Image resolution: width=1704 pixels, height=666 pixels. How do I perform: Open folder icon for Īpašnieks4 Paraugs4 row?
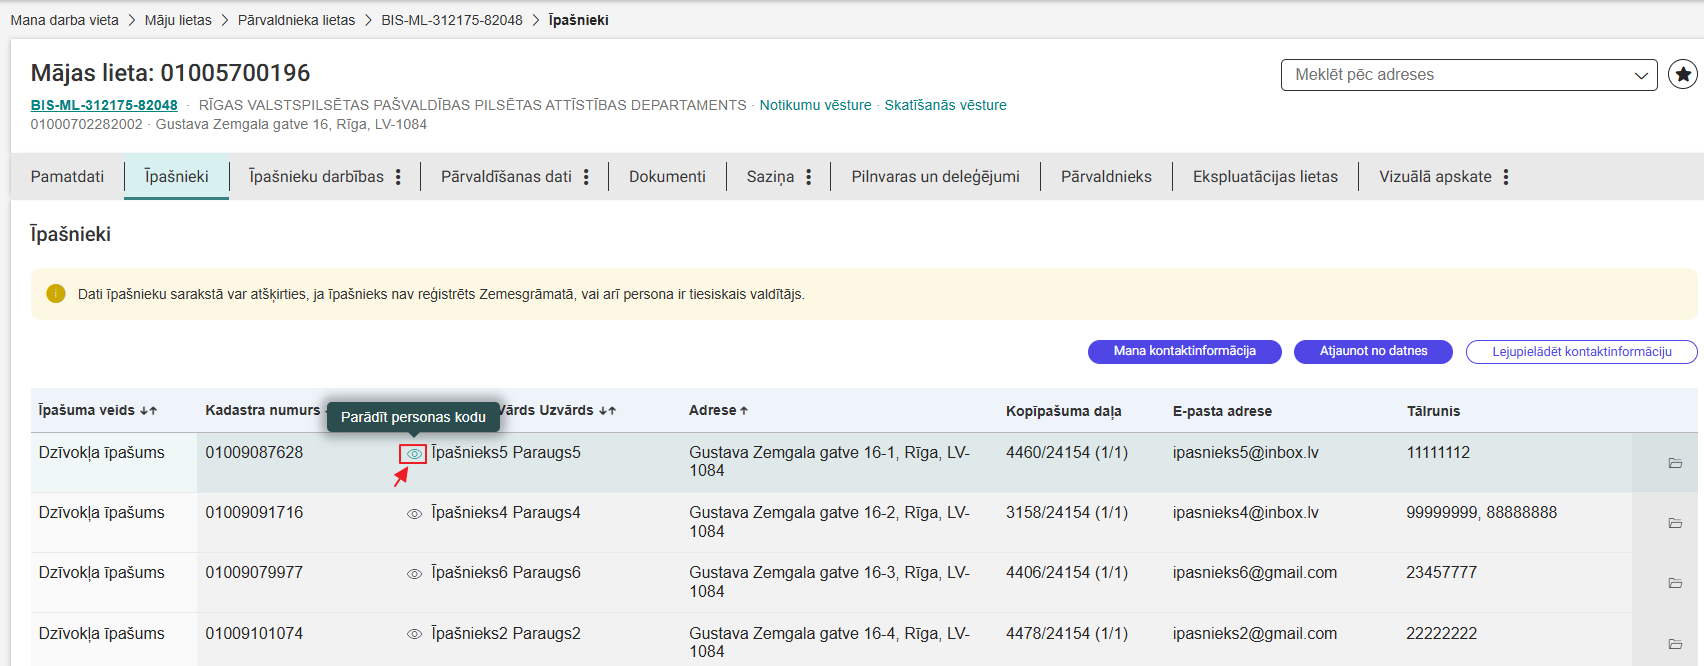point(1675,523)
